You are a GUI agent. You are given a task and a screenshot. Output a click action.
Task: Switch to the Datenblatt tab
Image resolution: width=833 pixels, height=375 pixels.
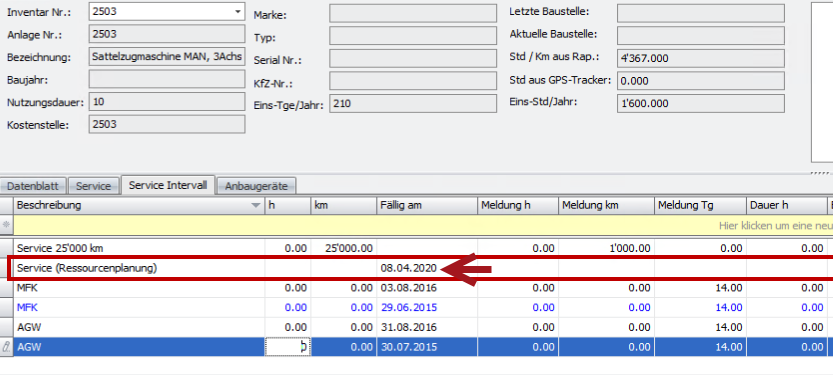33,186
